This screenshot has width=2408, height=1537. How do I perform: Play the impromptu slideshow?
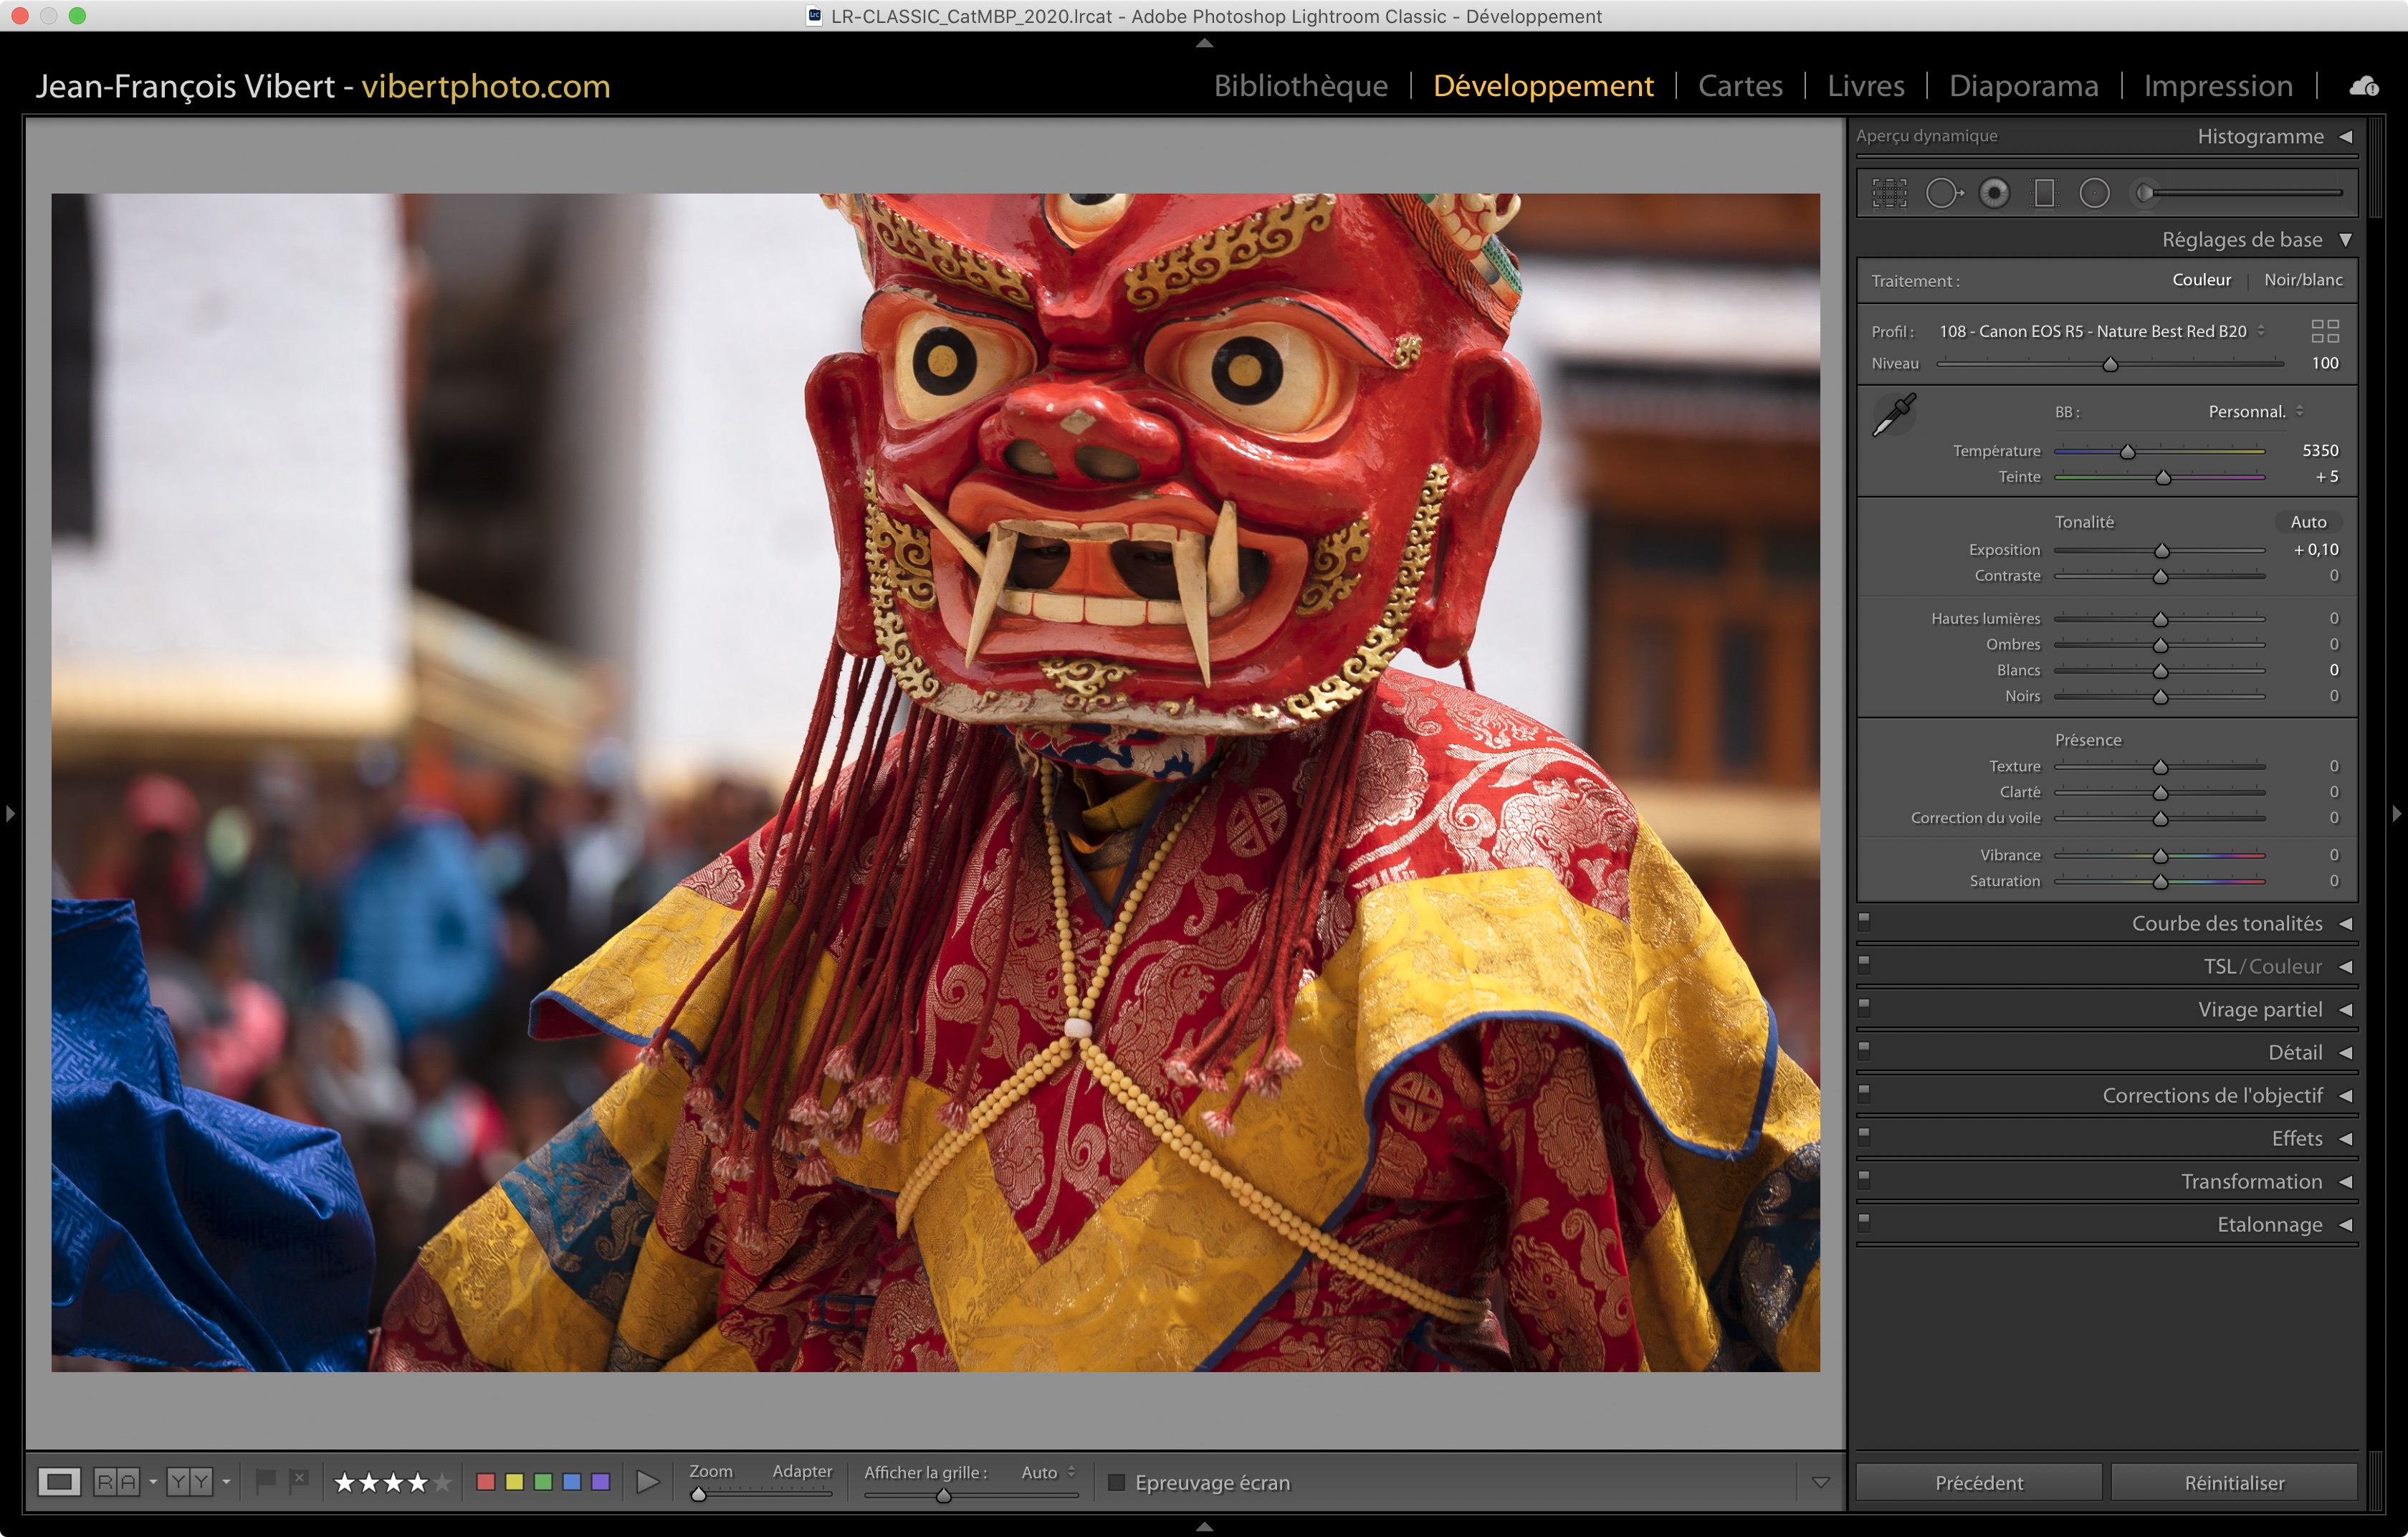coord(648,1481)
